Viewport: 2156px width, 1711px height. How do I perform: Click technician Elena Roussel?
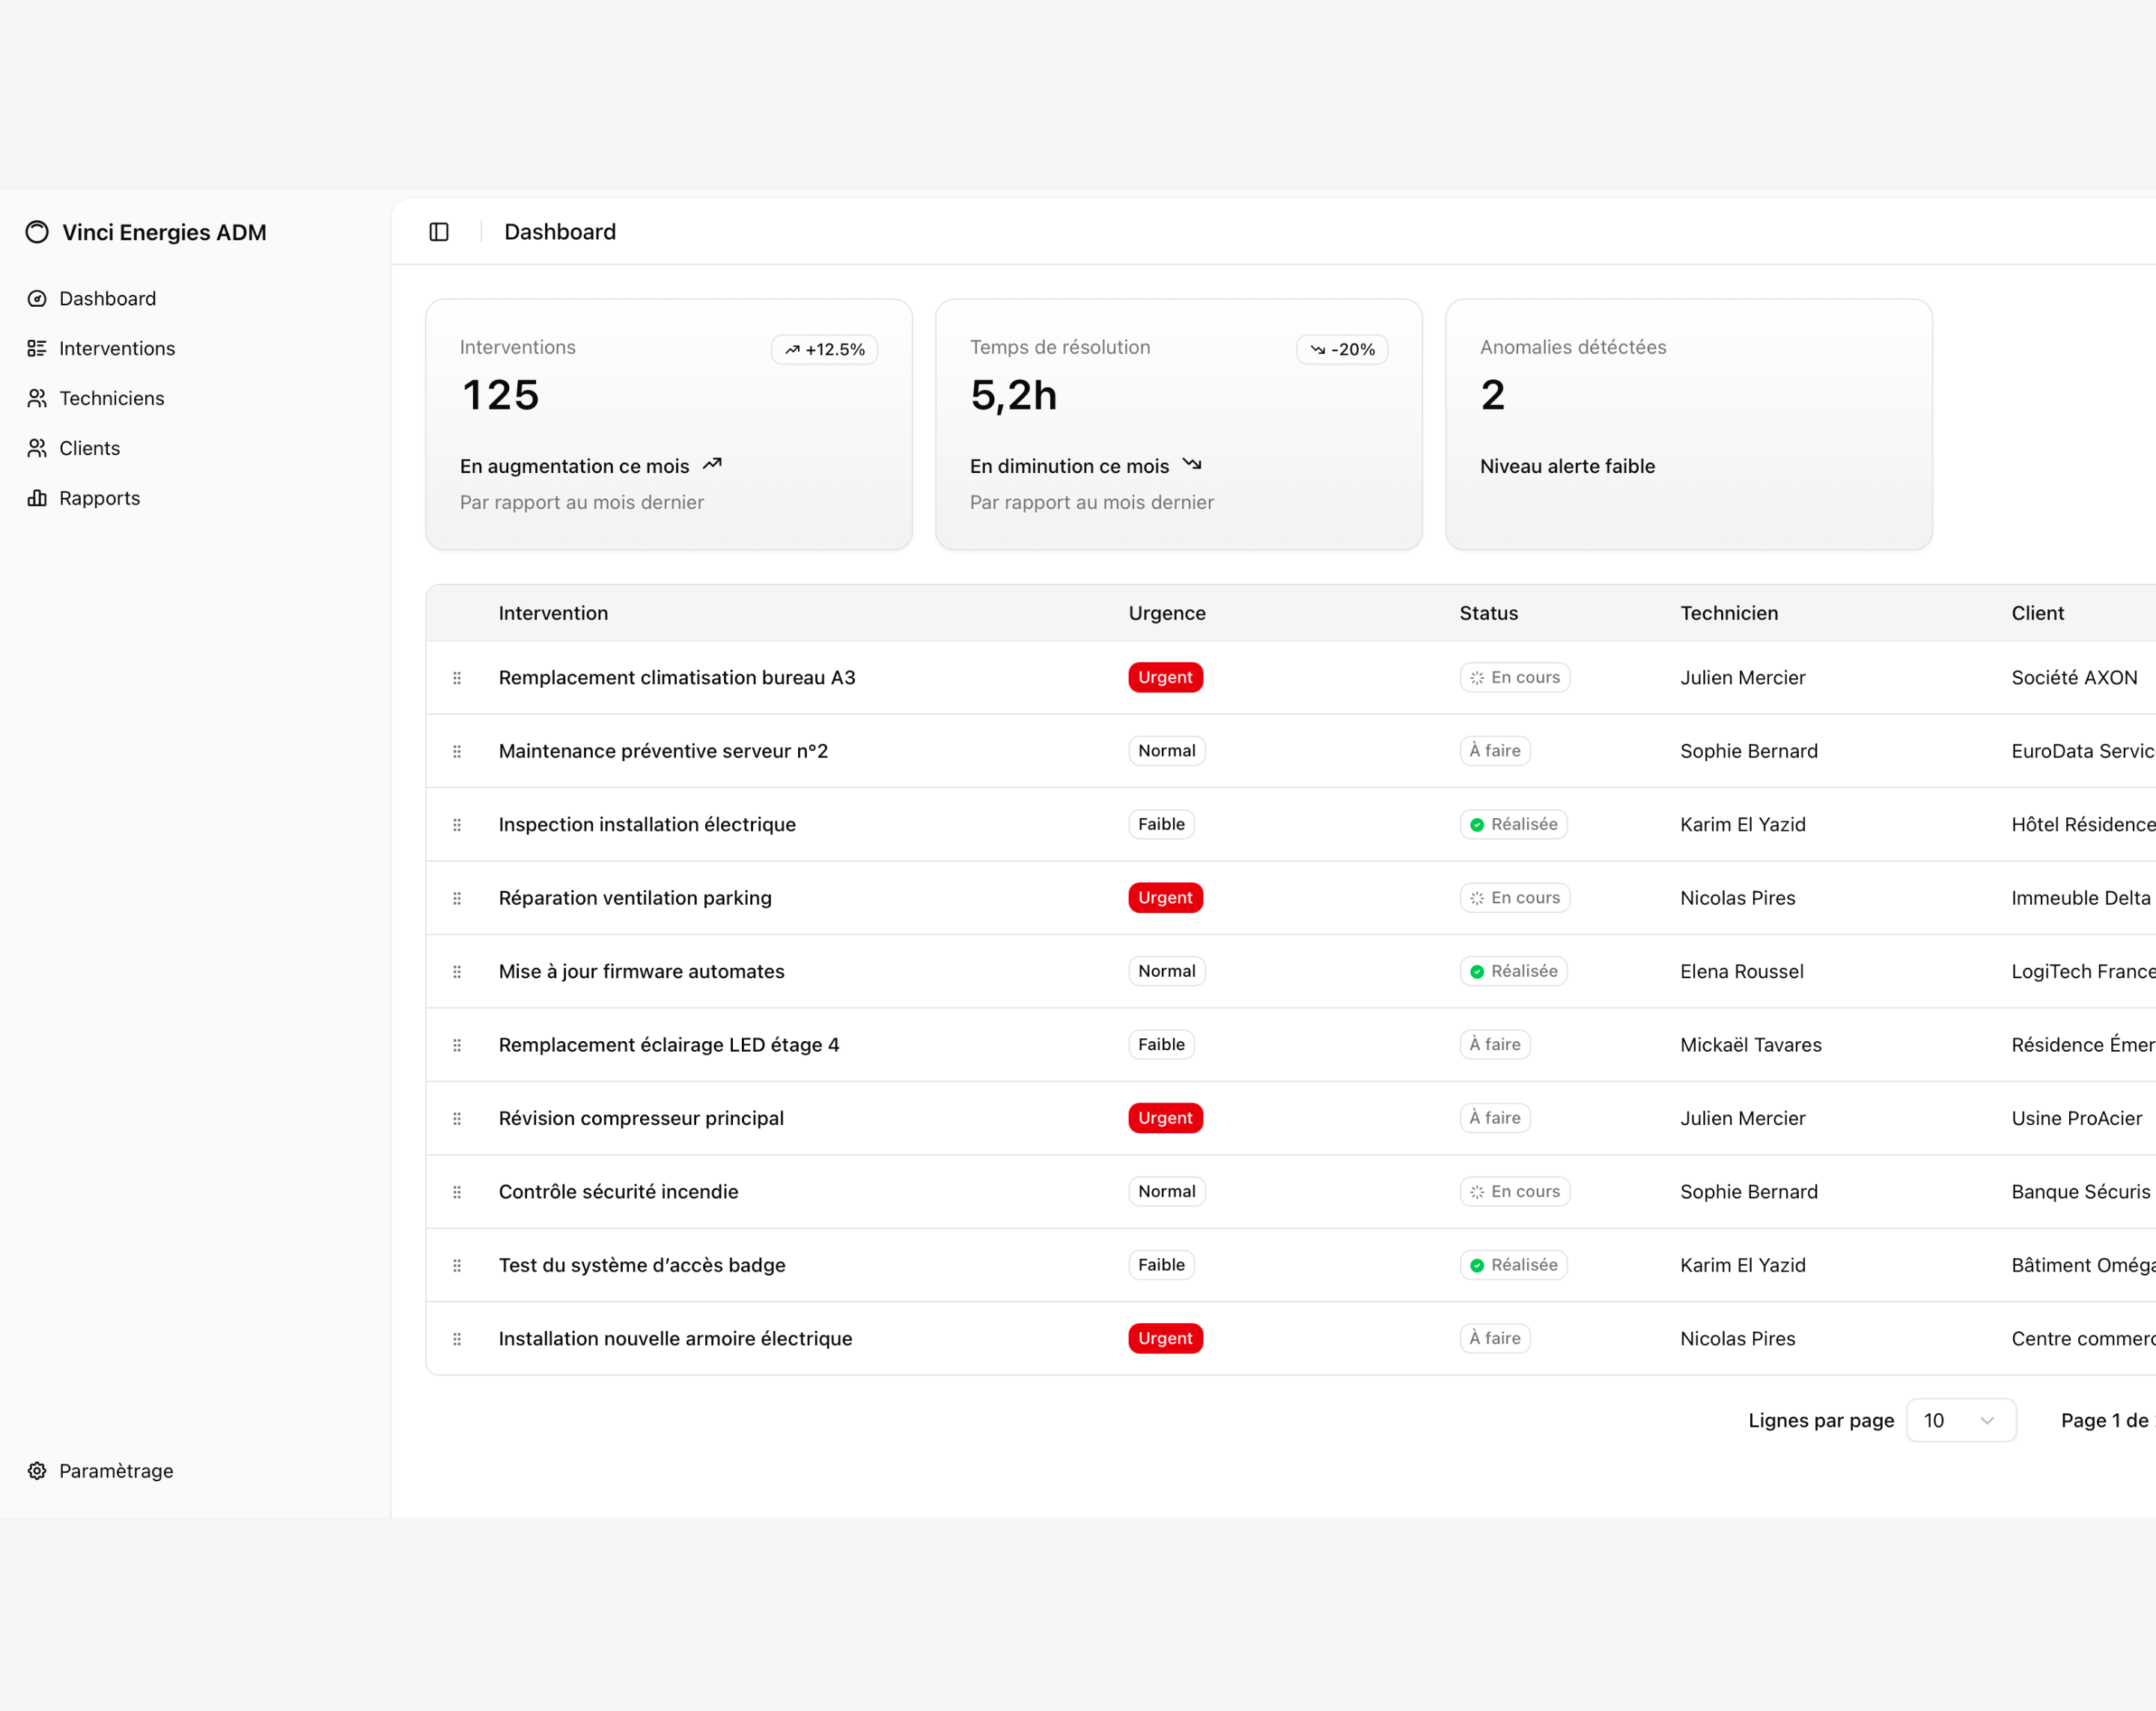coord(1742,972)
